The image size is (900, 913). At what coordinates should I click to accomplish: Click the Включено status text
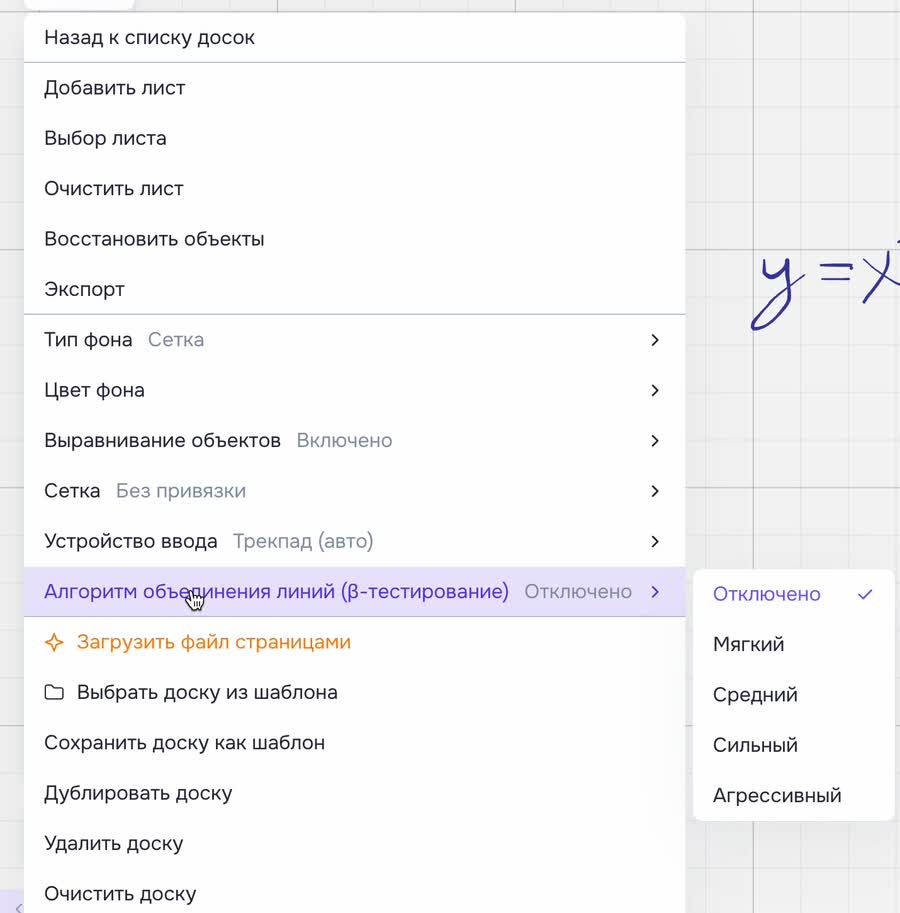point(345,441)
